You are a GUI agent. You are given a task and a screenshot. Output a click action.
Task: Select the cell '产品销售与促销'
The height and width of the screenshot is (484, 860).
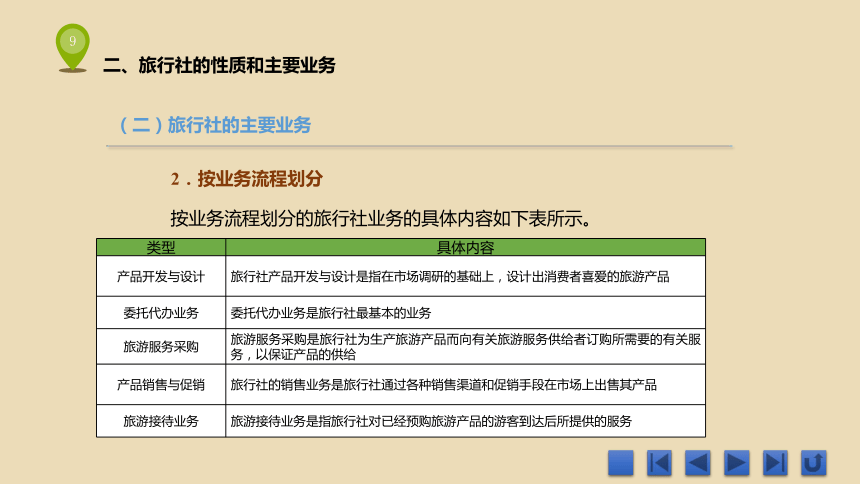(x=161, y=385)
